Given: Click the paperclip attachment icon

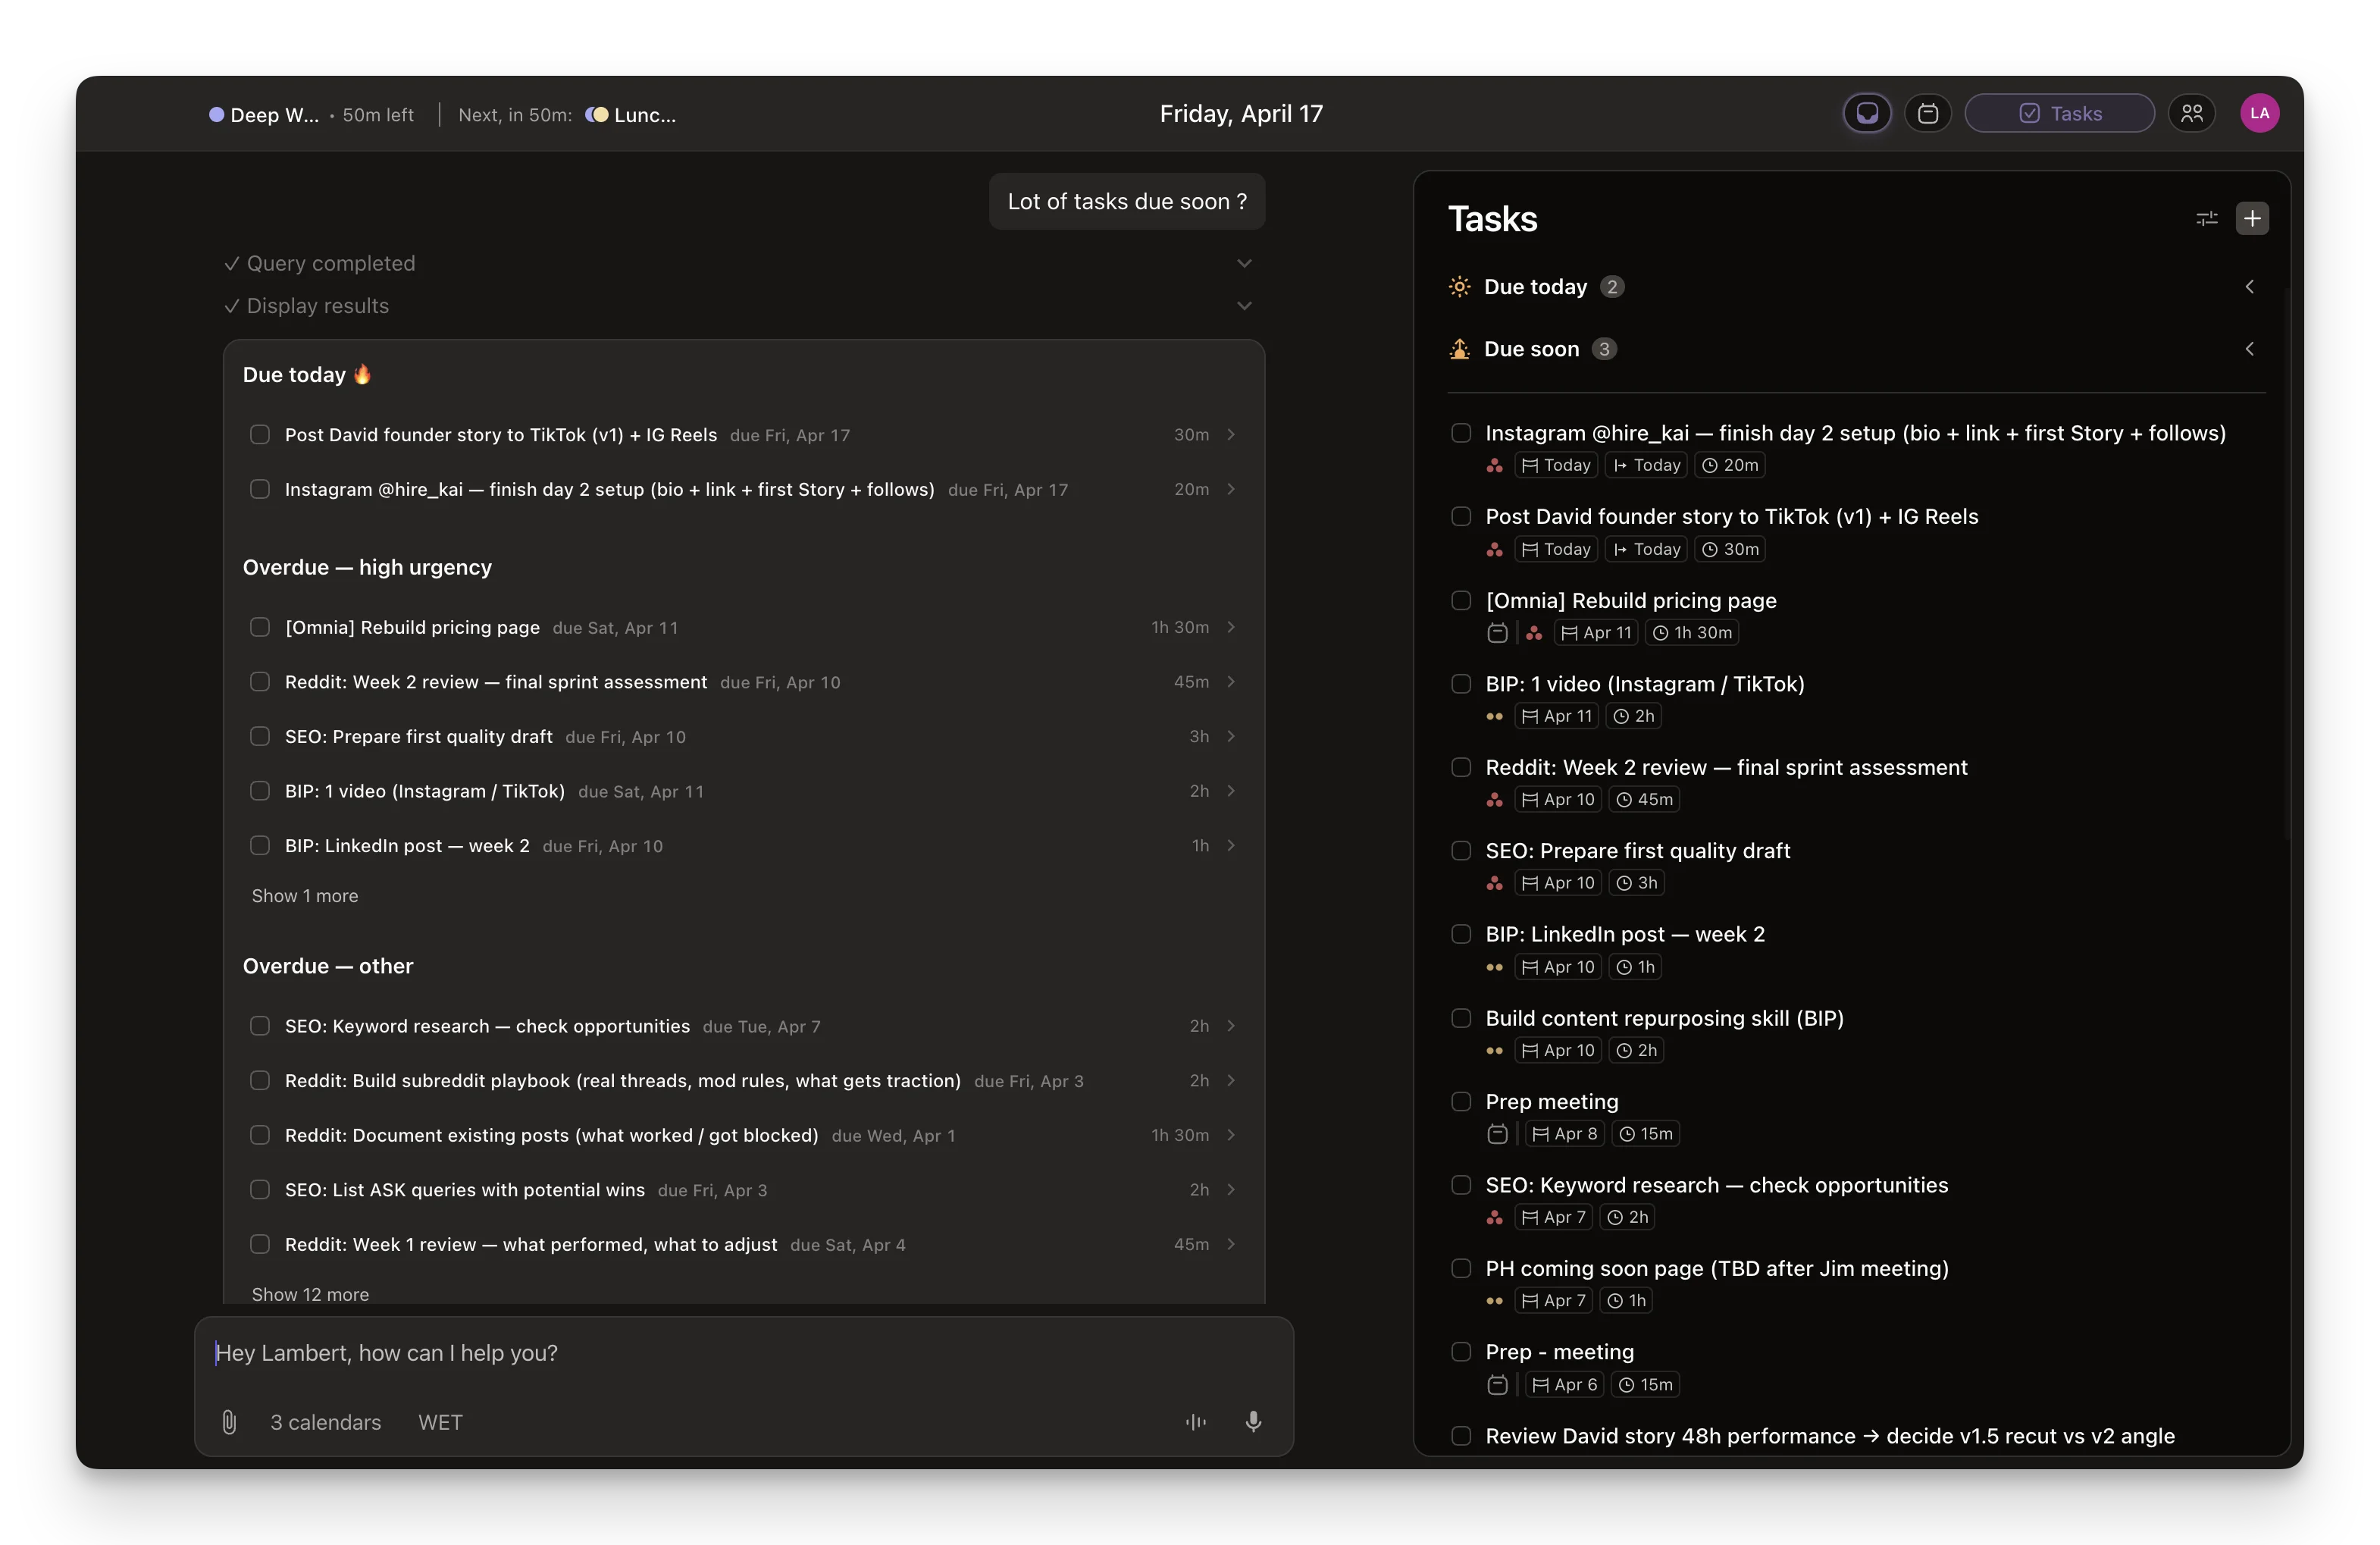Looking at the screenshot, I should (x=229, y=1421).
